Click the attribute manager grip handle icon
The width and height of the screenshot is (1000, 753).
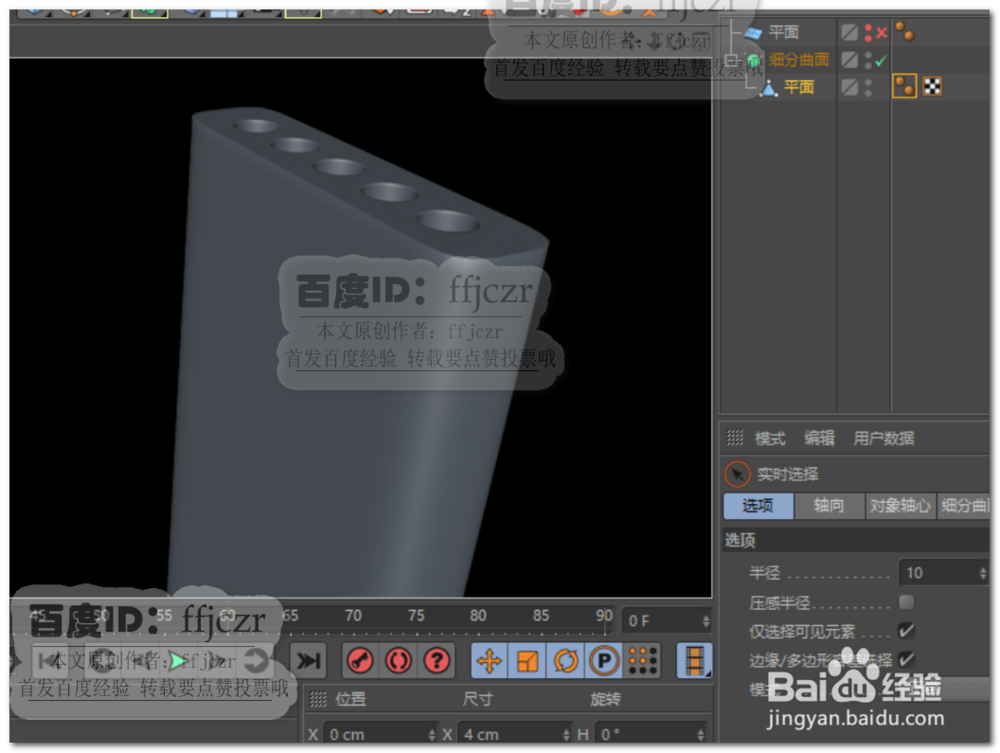point(735,438)
